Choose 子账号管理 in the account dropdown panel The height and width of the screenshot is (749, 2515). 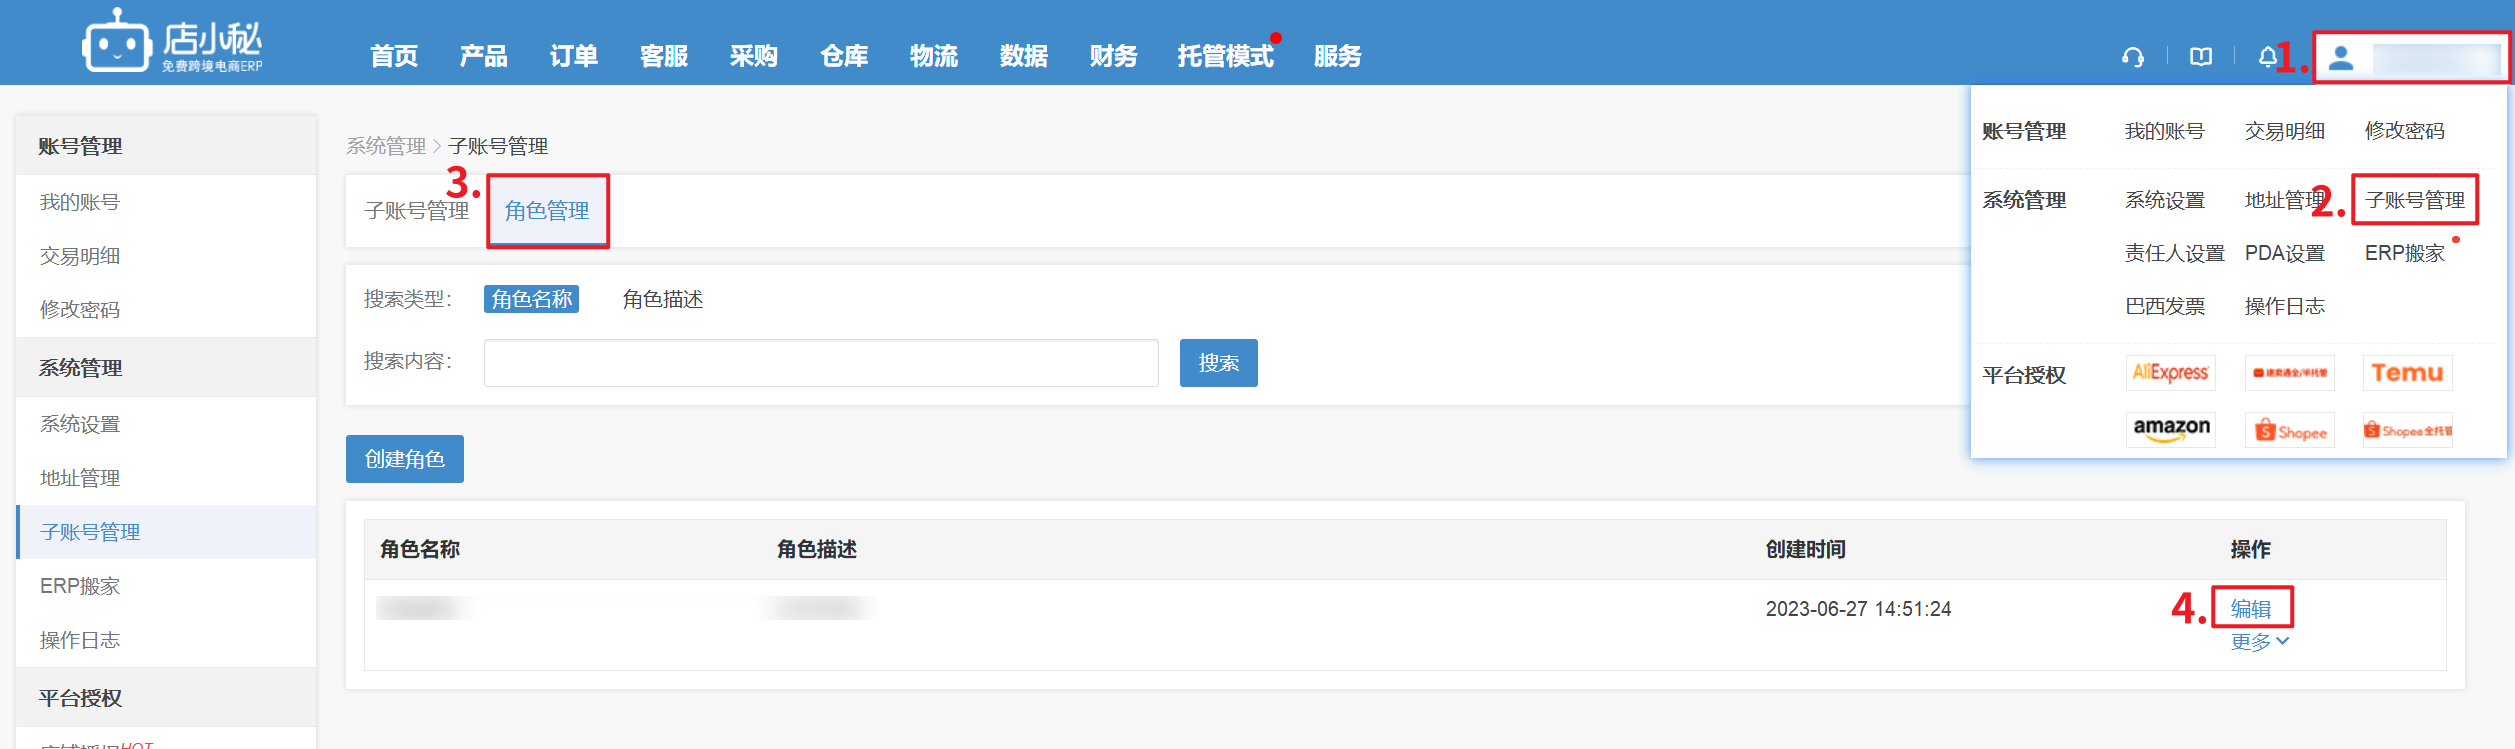click(2415, 200)
